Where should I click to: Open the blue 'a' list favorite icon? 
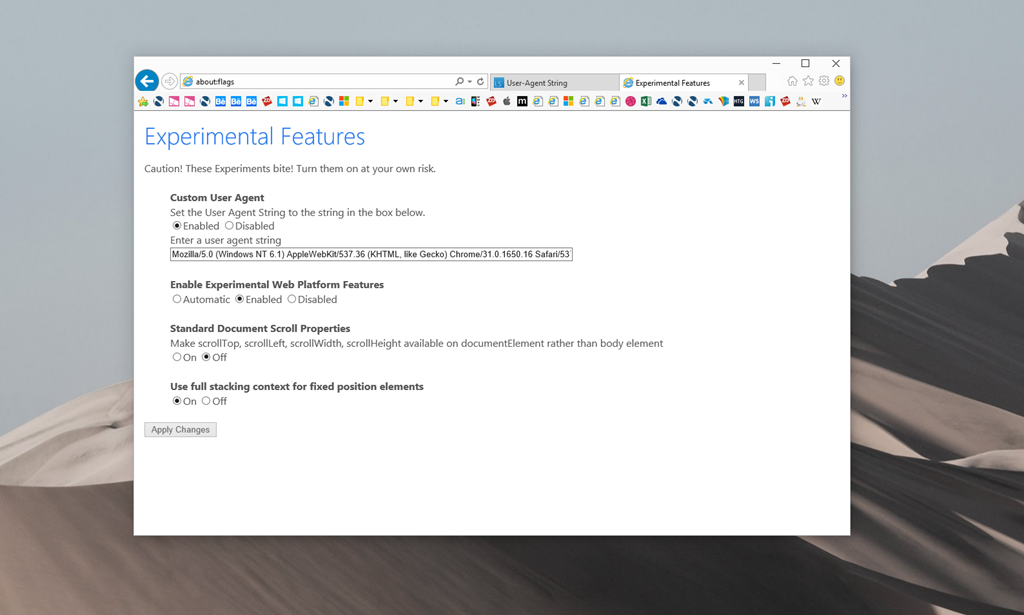pyautogui.click(x=460, y=101)
